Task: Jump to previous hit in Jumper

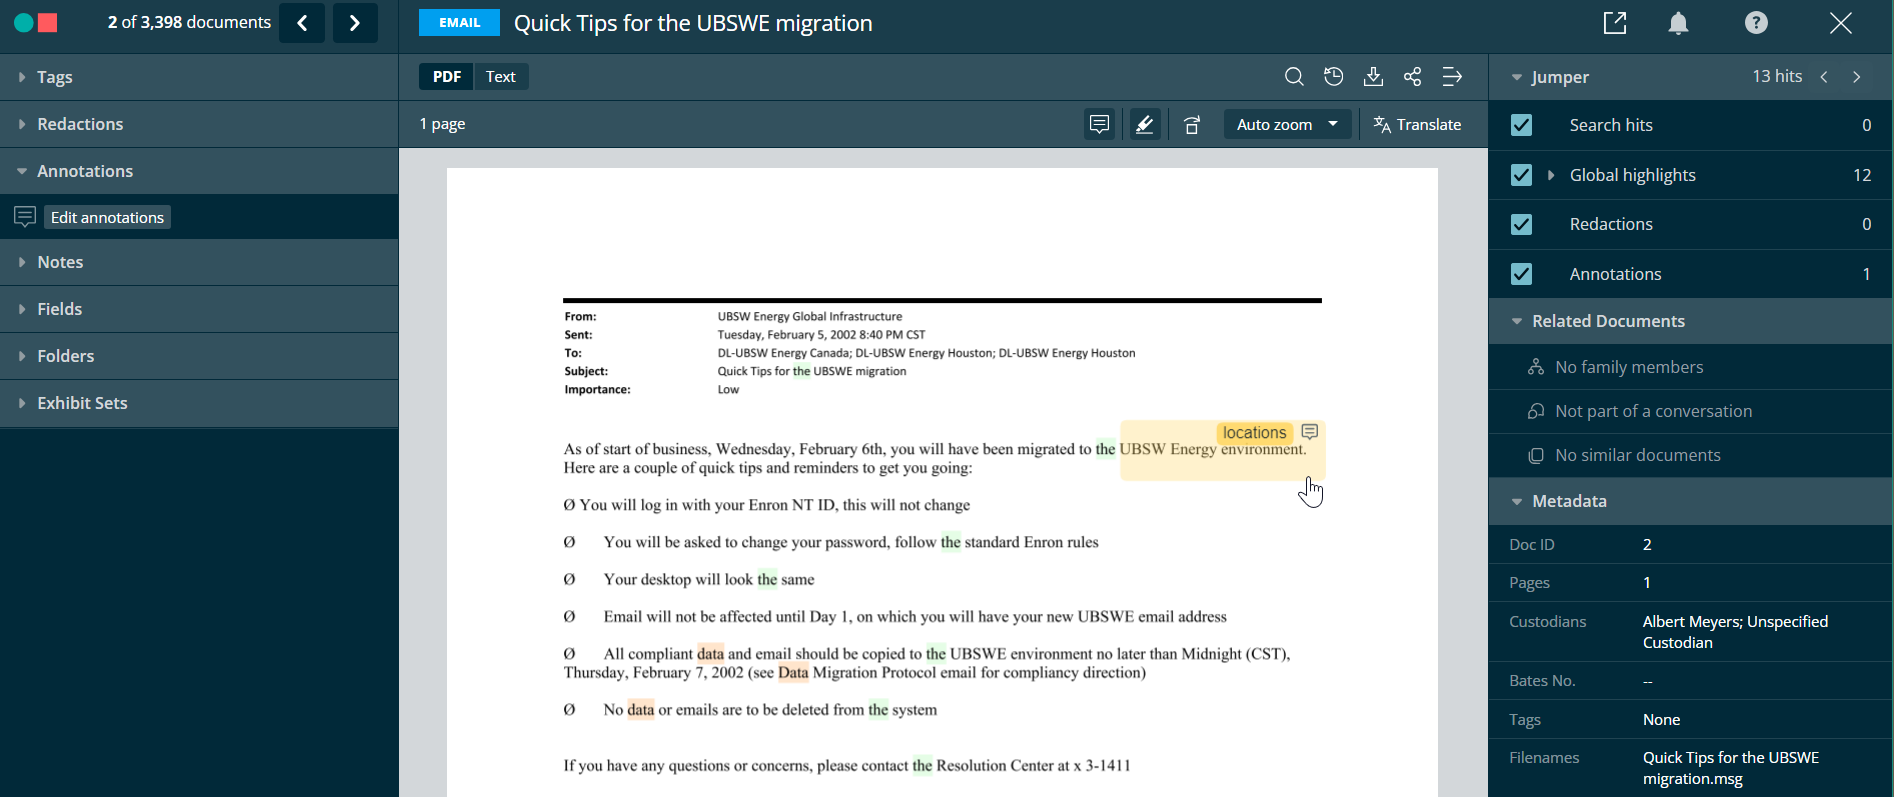Action: [1824, 77]
